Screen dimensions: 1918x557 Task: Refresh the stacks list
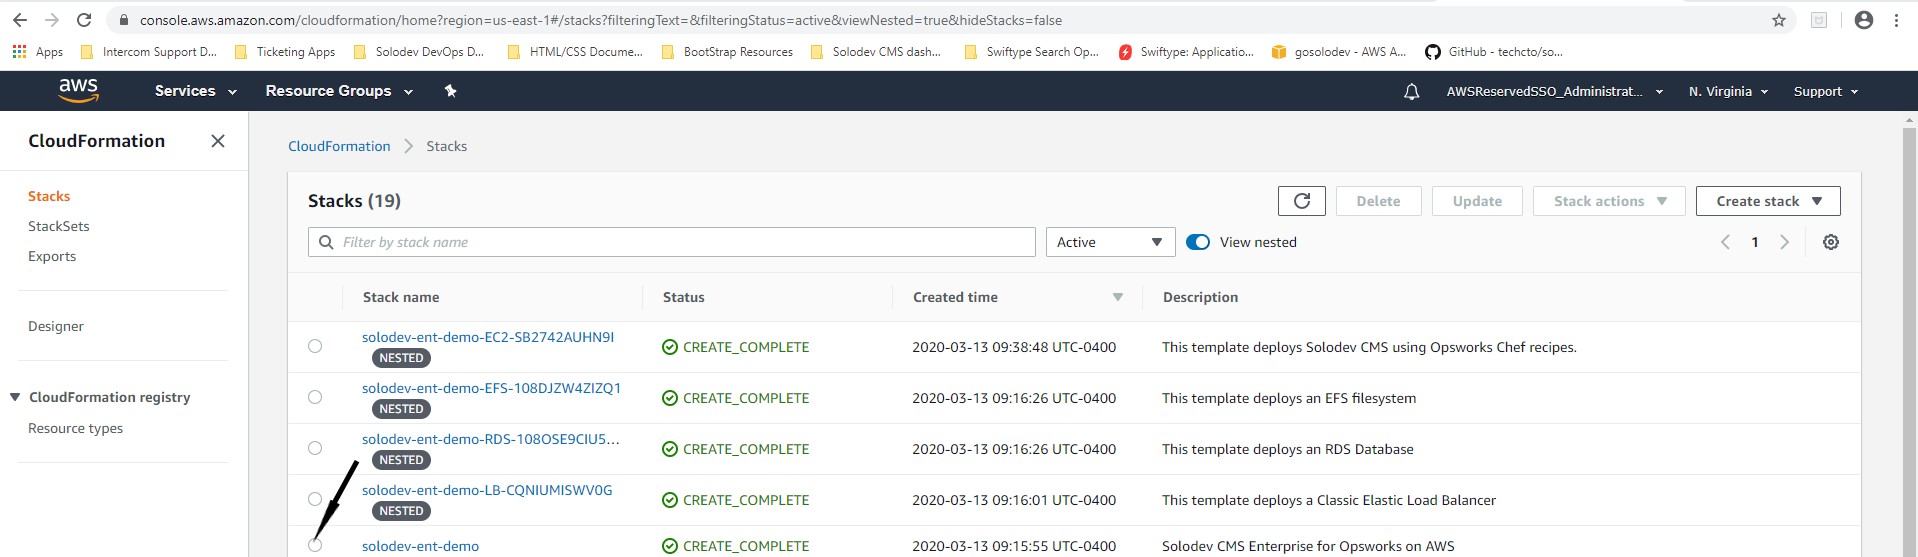pyautogui.click(x=1301, y=201)
